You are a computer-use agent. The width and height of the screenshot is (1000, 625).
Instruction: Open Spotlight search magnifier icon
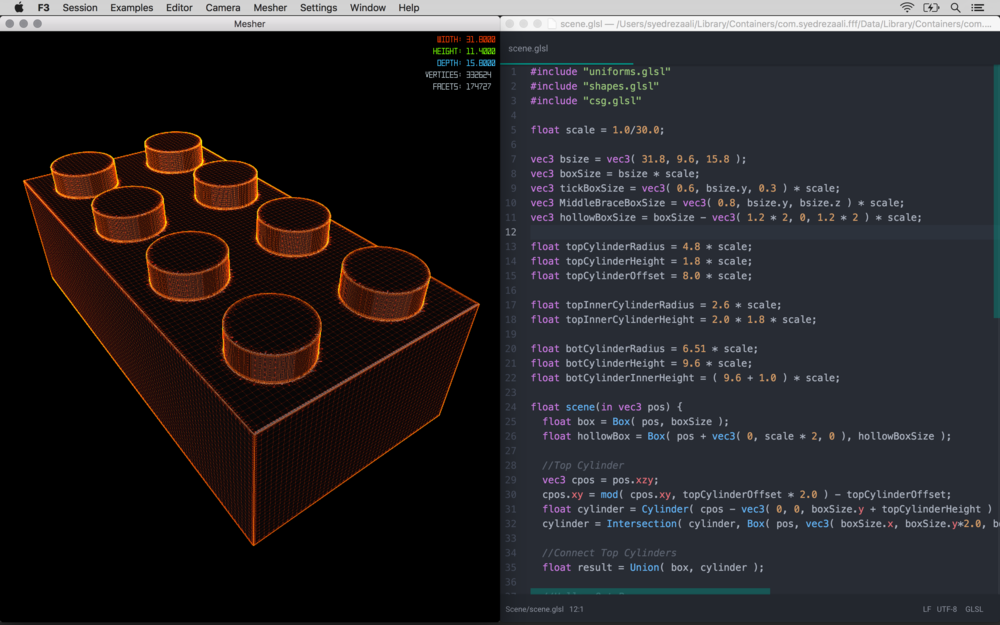pyautogui.click(x=956, y=8)
